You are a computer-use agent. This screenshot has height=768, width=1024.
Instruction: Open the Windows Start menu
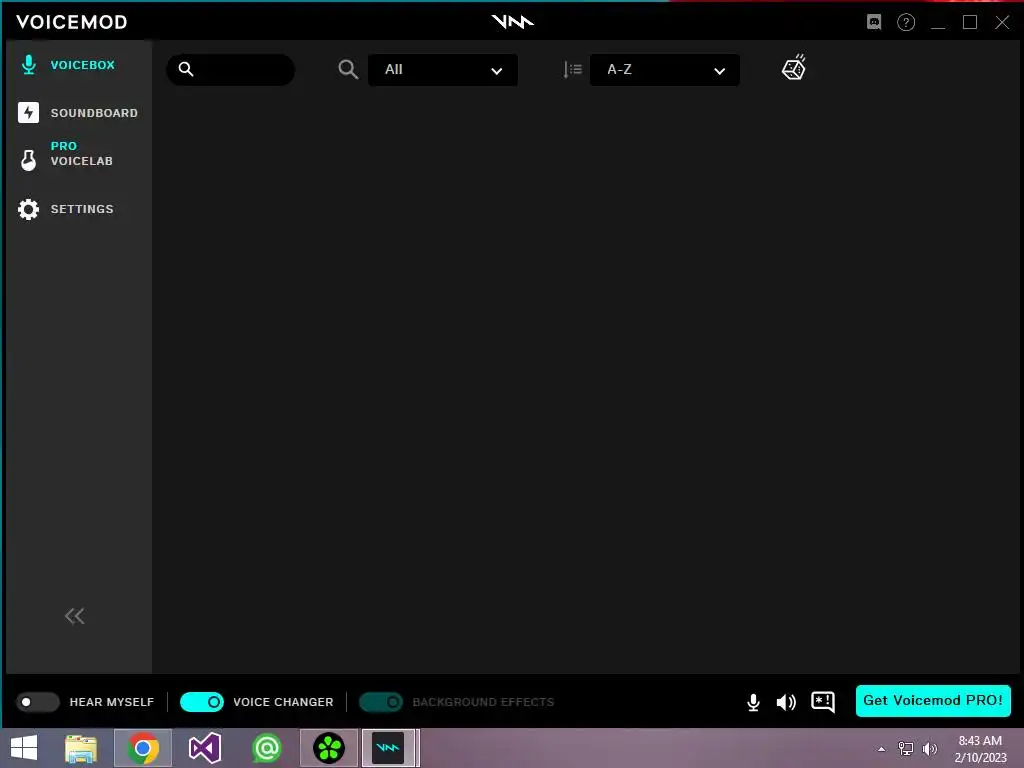coord(24,748)
